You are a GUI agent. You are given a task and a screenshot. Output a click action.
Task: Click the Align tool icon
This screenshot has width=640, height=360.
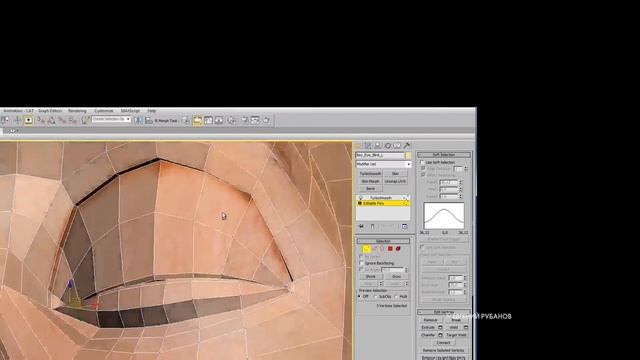click(x=149, y=120)
